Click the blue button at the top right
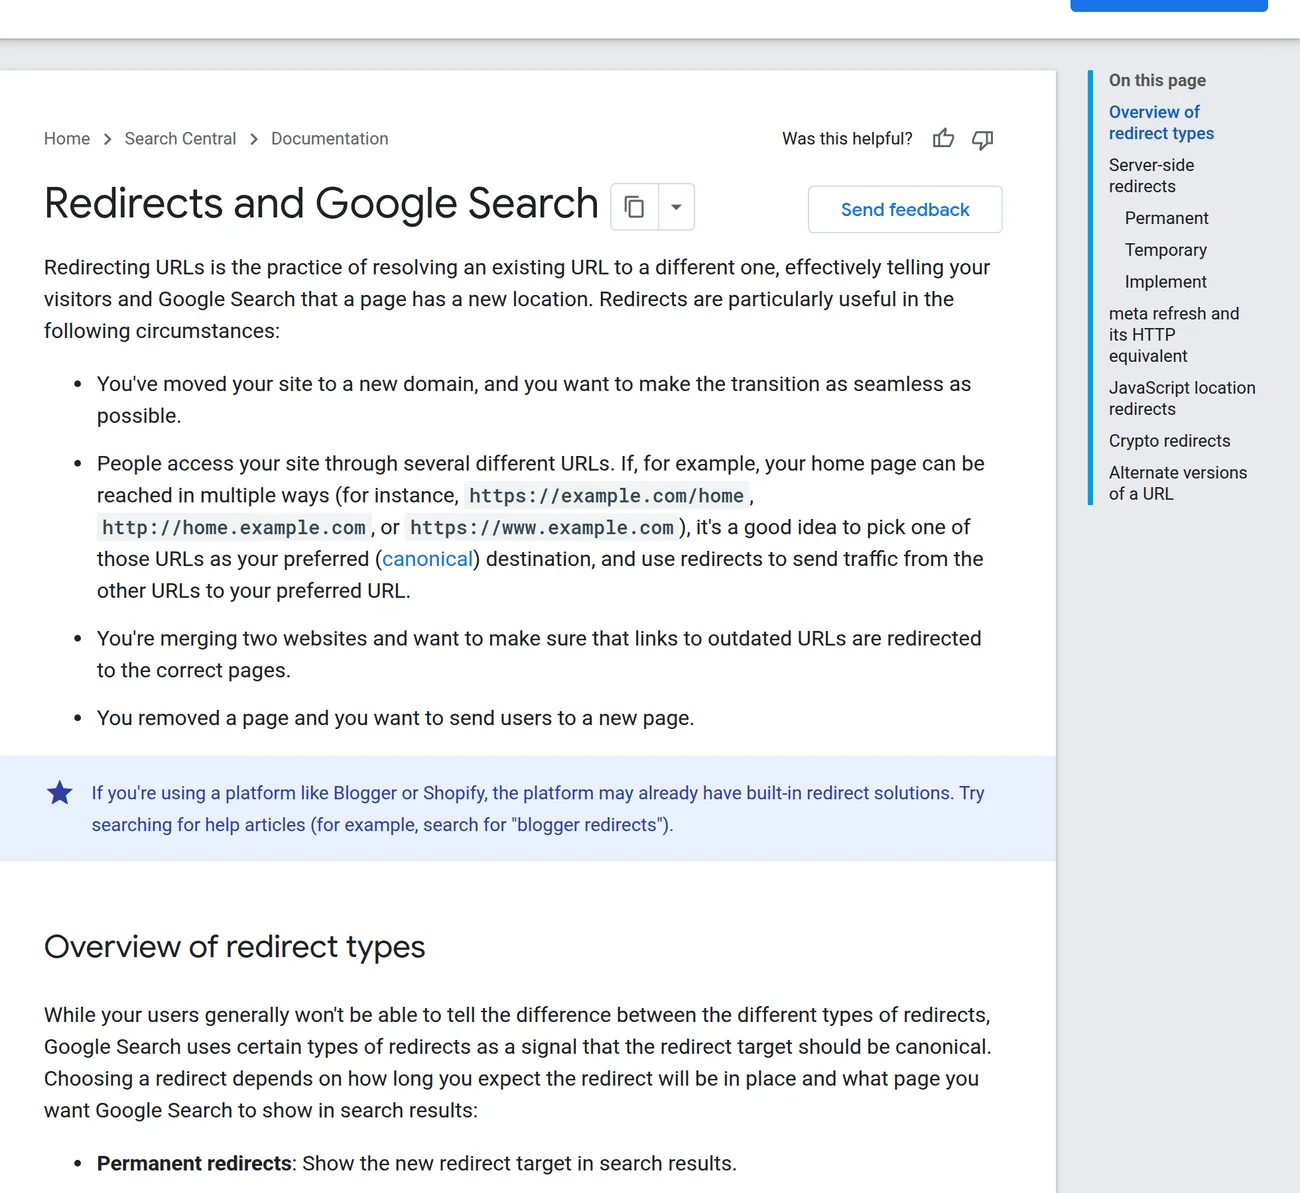Screen dimensions: 1300x1193 (1169, 5)
